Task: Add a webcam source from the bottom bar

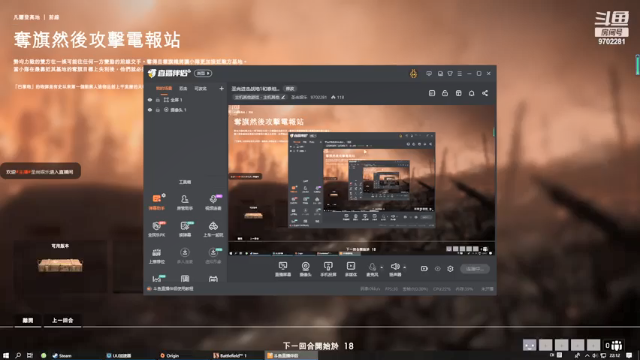Action: pyautogui.click(x=305, y=269)
